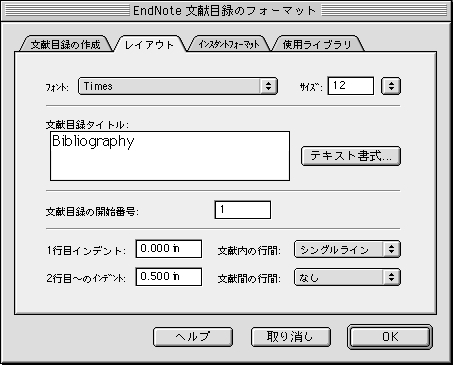Open the Times font dropdown
The height and width of the screenshot is (365, 453).
pos(178,86)
